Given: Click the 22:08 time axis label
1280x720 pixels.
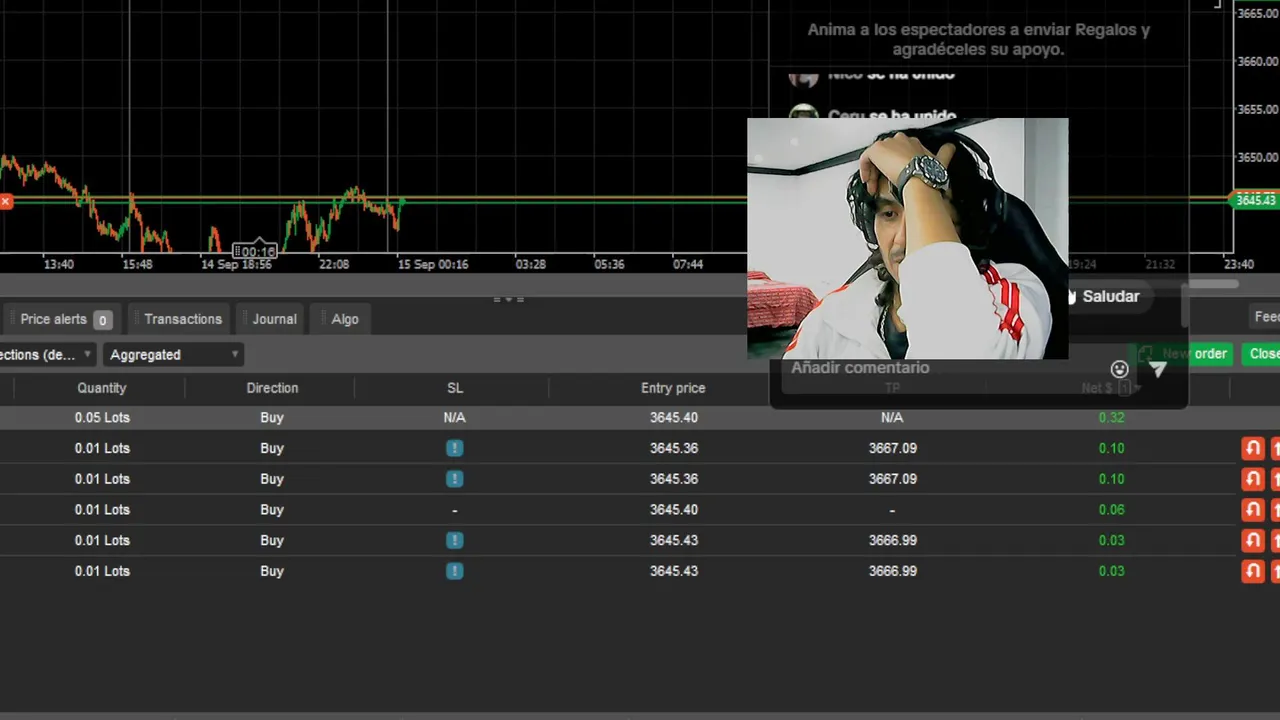Looking at the screenshot, I should click(334, 265).
